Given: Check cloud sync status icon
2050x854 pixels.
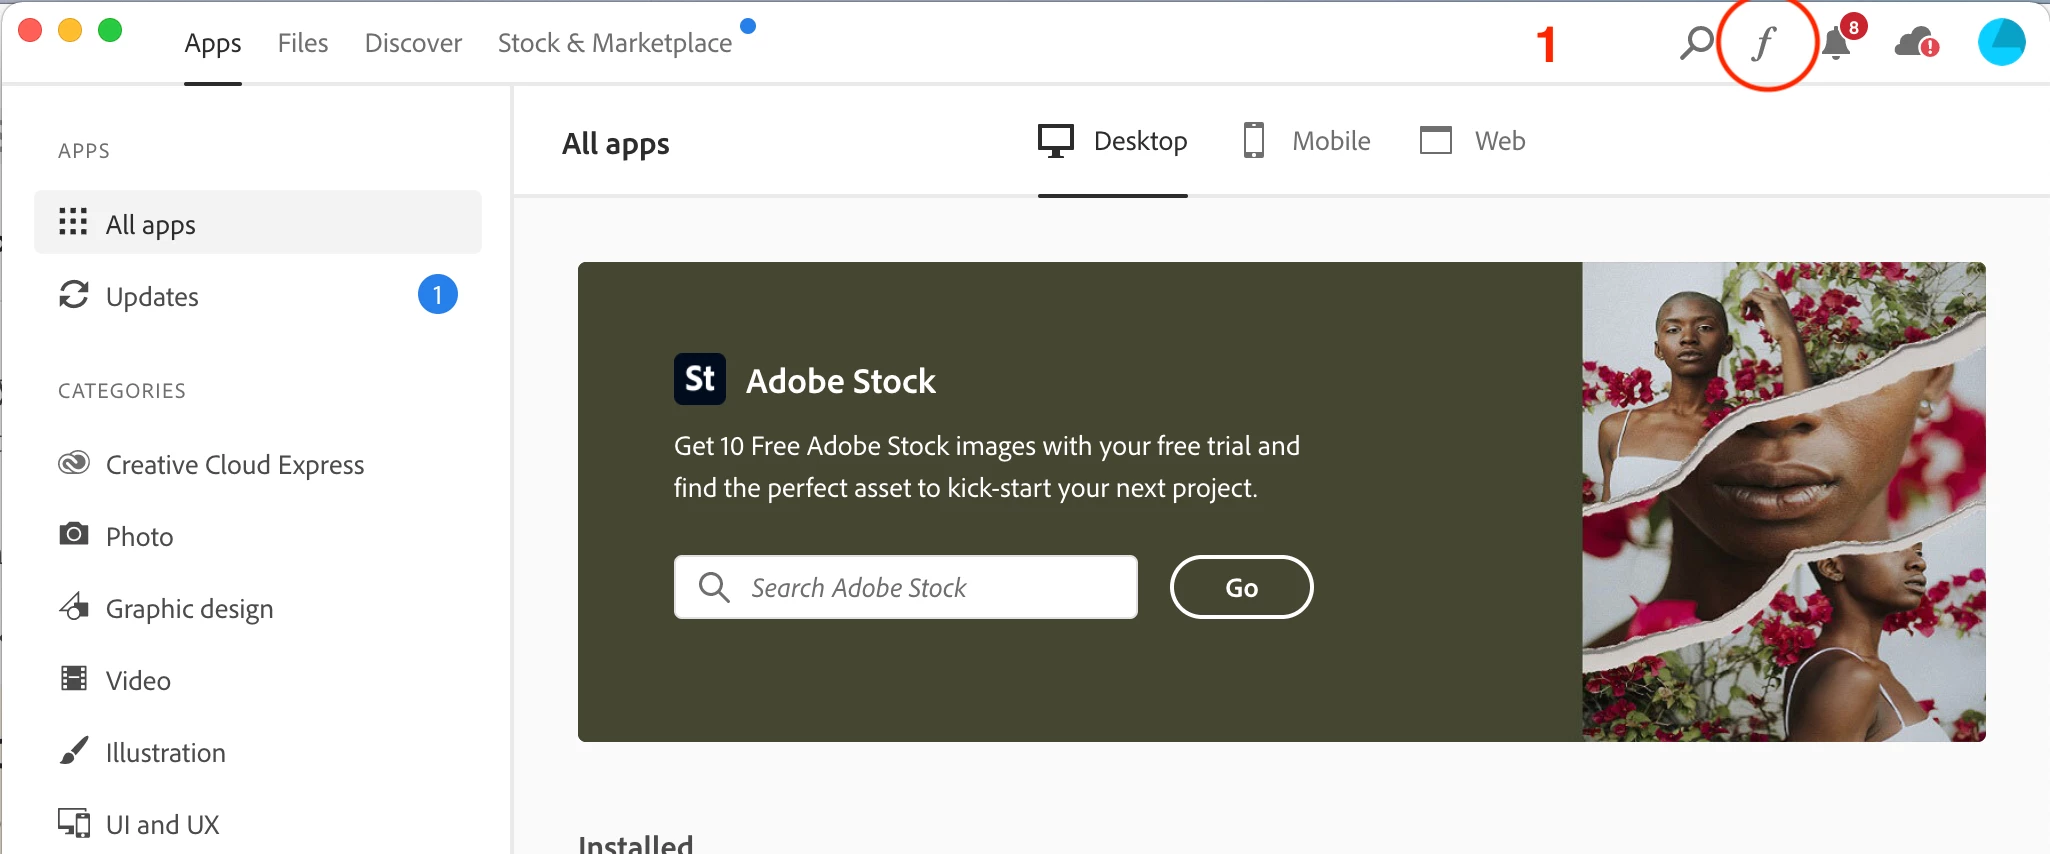Looking at the screenshot, I should pos(1917,43).
